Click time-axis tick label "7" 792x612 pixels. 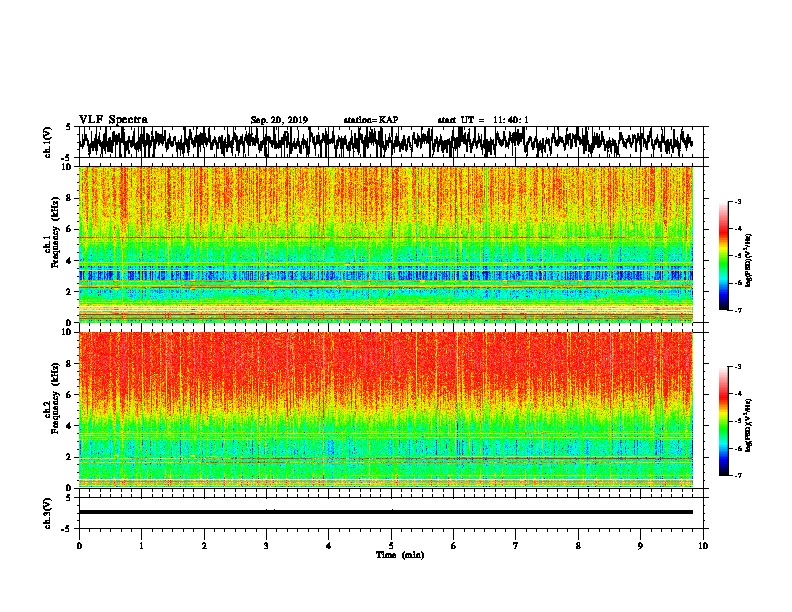pyautogui.click(x=516, y=546)
